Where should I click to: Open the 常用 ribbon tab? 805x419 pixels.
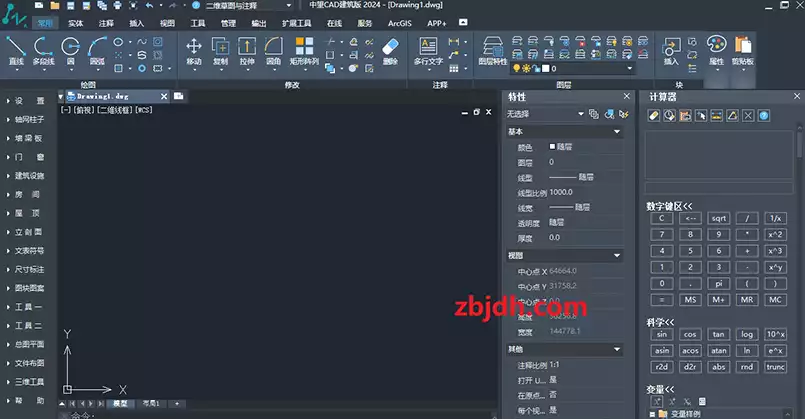click(x=45, y=23)
